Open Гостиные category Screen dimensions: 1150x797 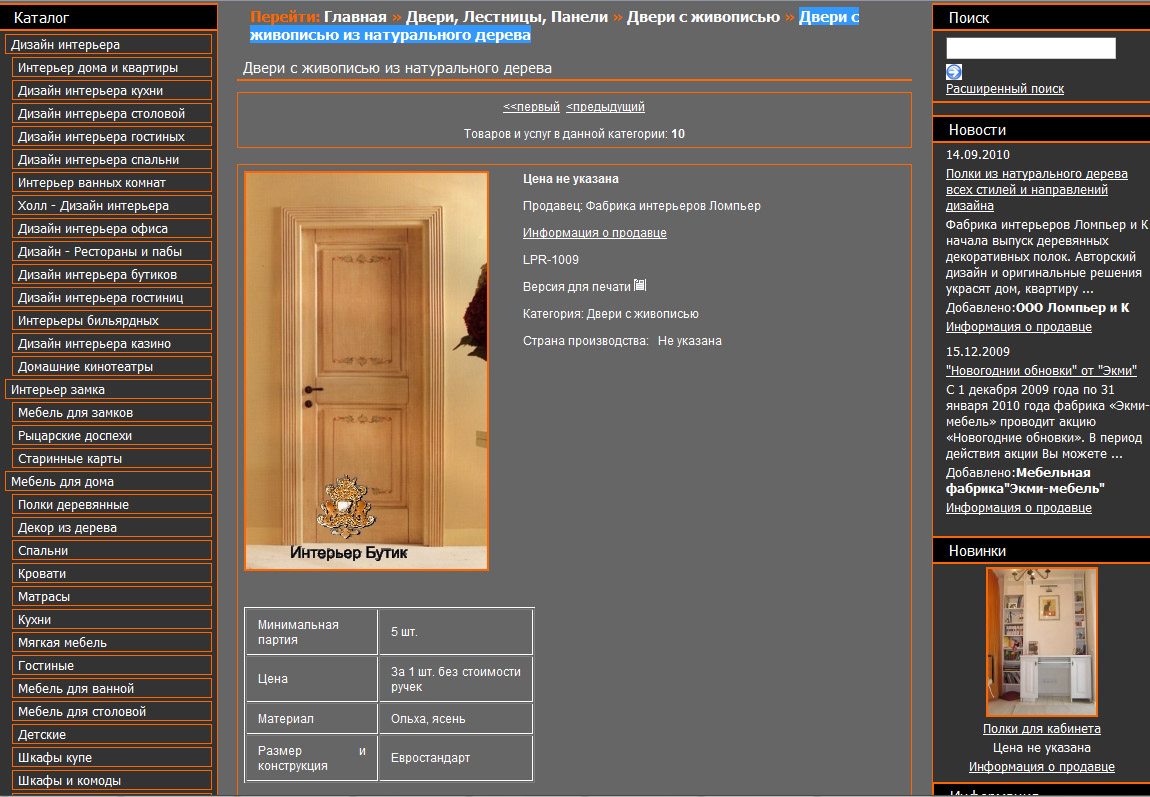[111, 665]
